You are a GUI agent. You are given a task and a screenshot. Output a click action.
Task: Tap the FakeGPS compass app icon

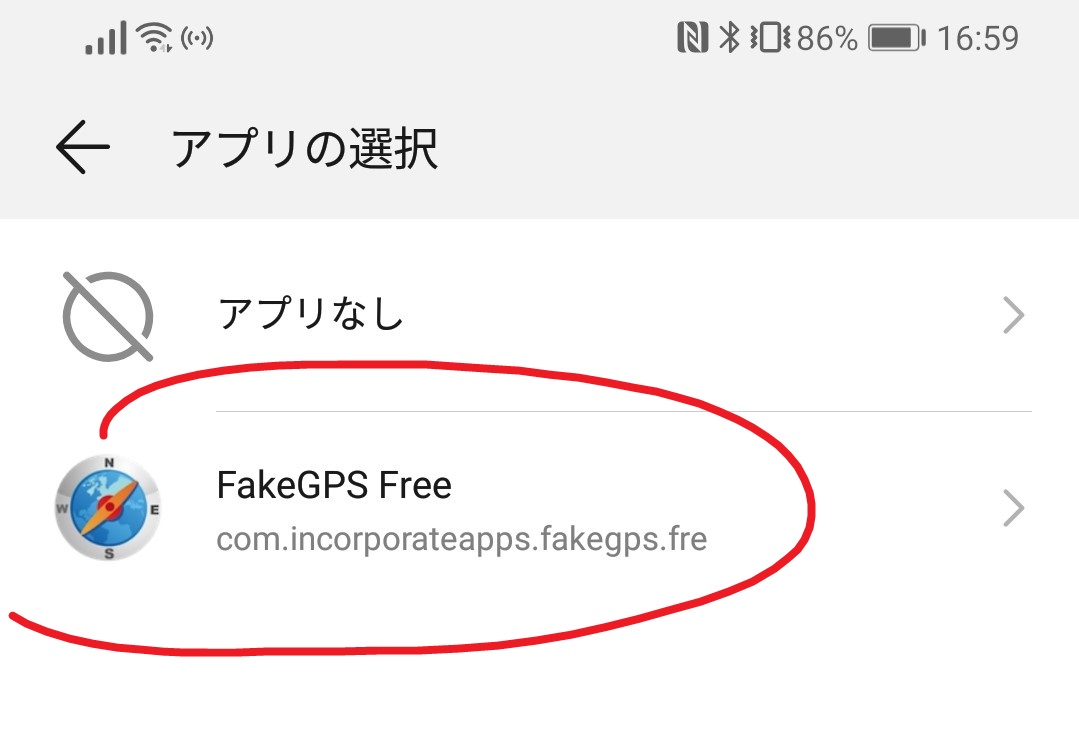[x=108, y=508]
